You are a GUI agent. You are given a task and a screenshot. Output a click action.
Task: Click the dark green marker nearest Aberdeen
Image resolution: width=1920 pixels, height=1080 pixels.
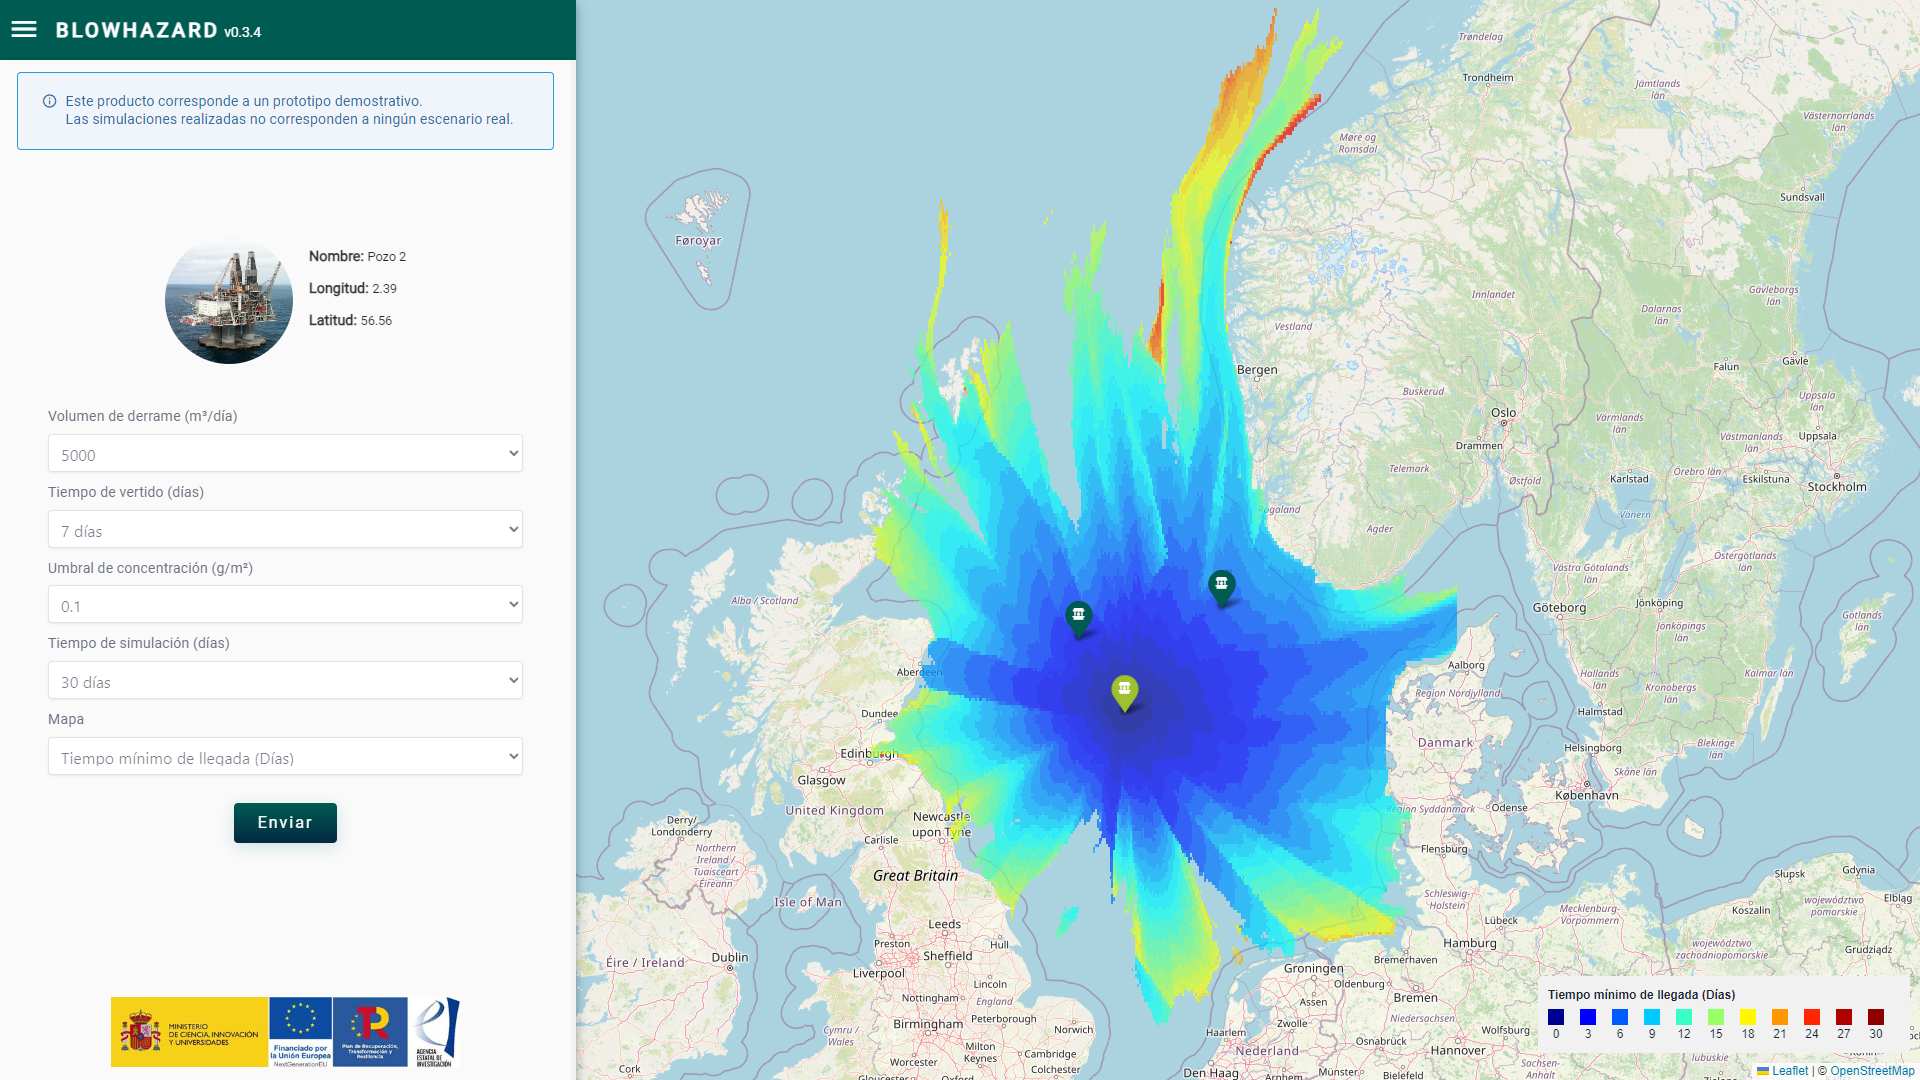coord(1078,619)
